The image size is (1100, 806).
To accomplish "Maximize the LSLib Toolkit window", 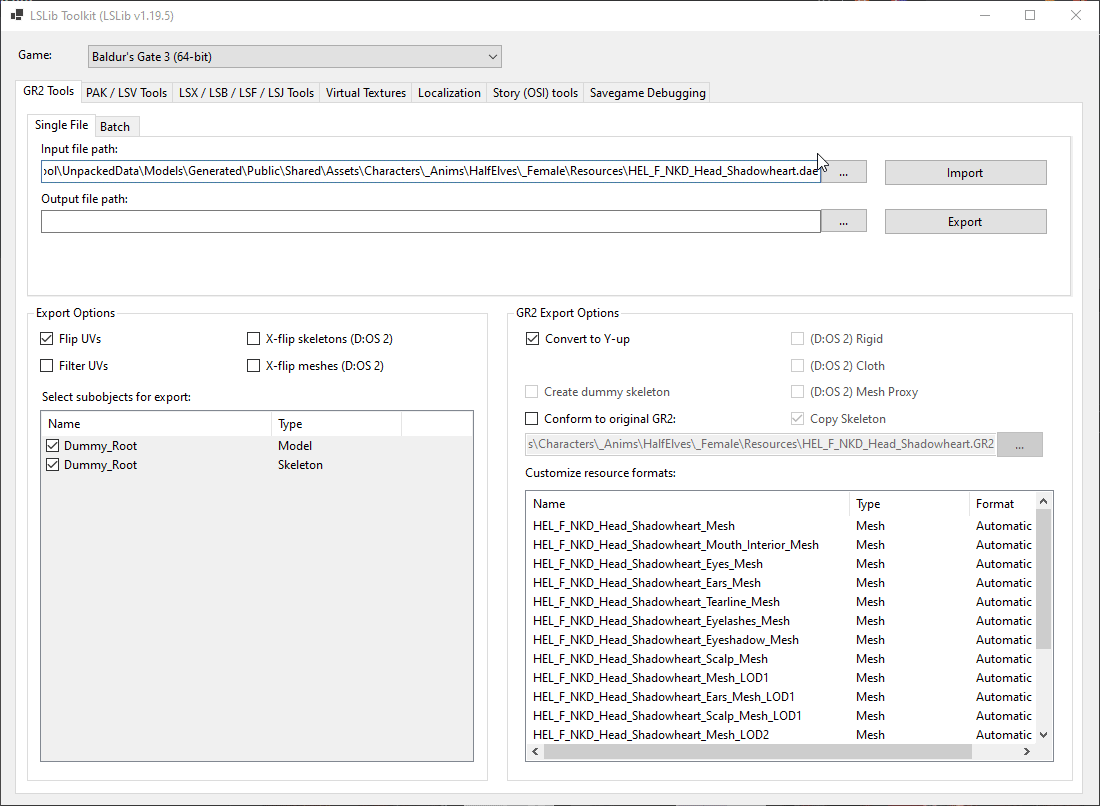I will pyautogui.click(x=1030, y=15).
